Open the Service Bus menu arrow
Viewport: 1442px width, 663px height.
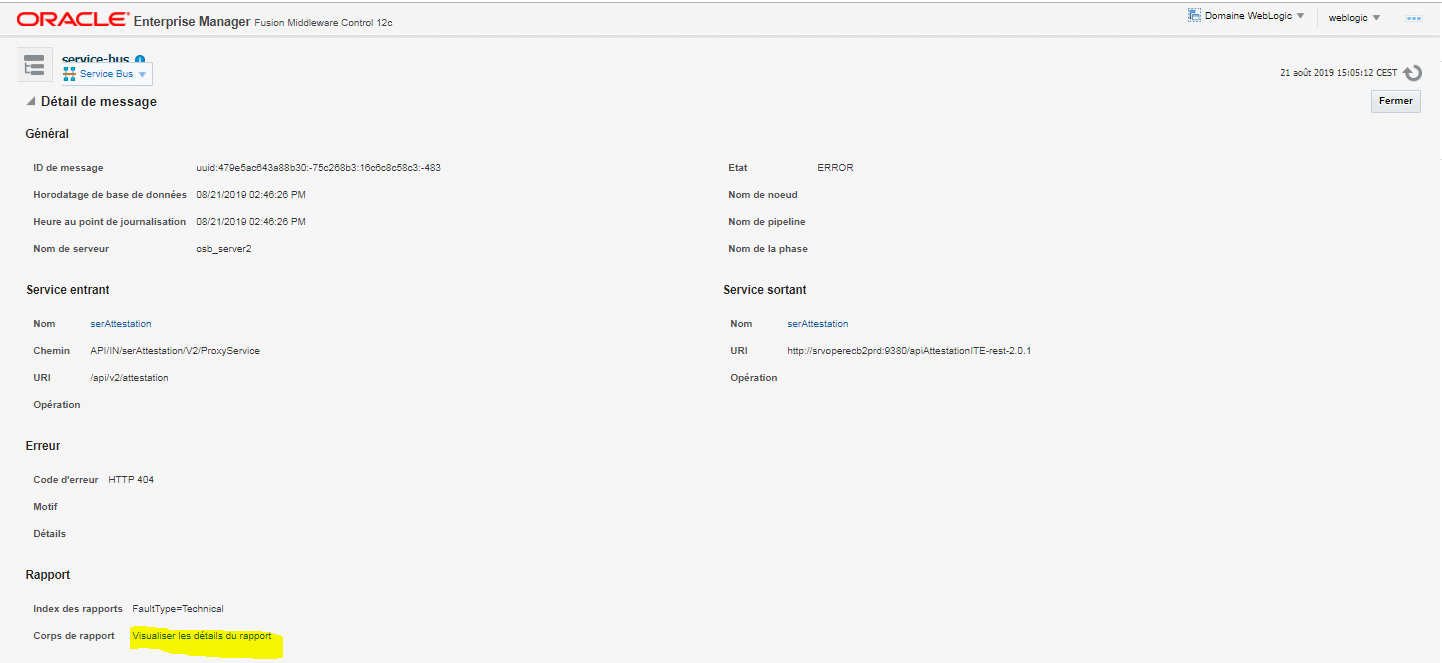(142, 75)
